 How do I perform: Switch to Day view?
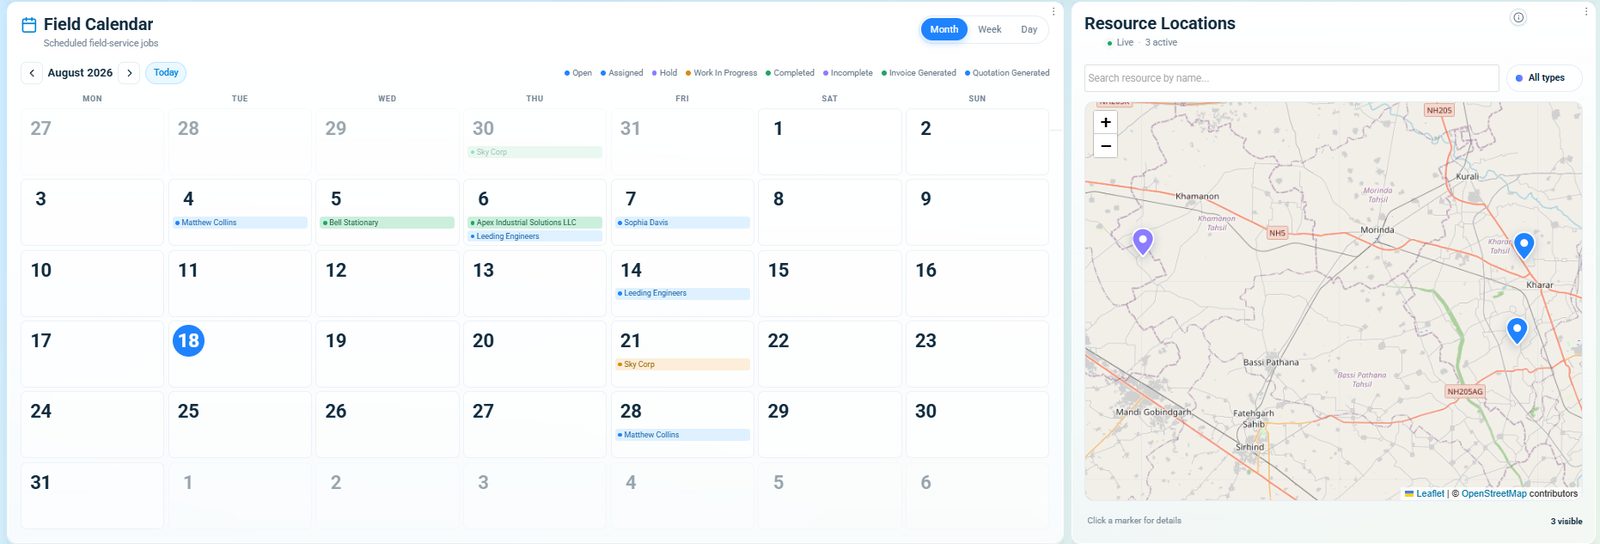1029,30
